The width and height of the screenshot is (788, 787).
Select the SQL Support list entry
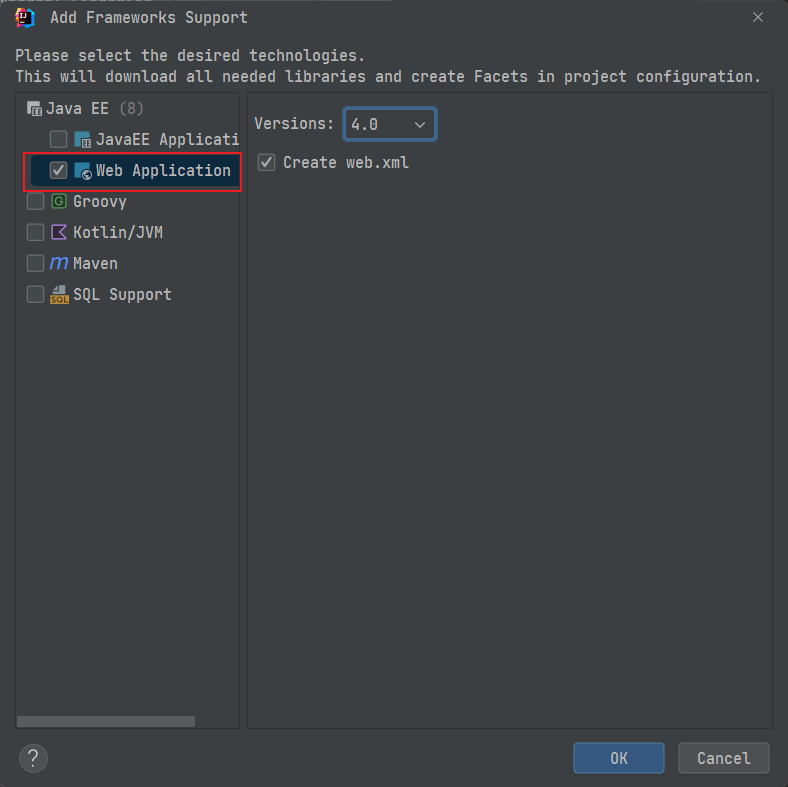click(122, 294)
